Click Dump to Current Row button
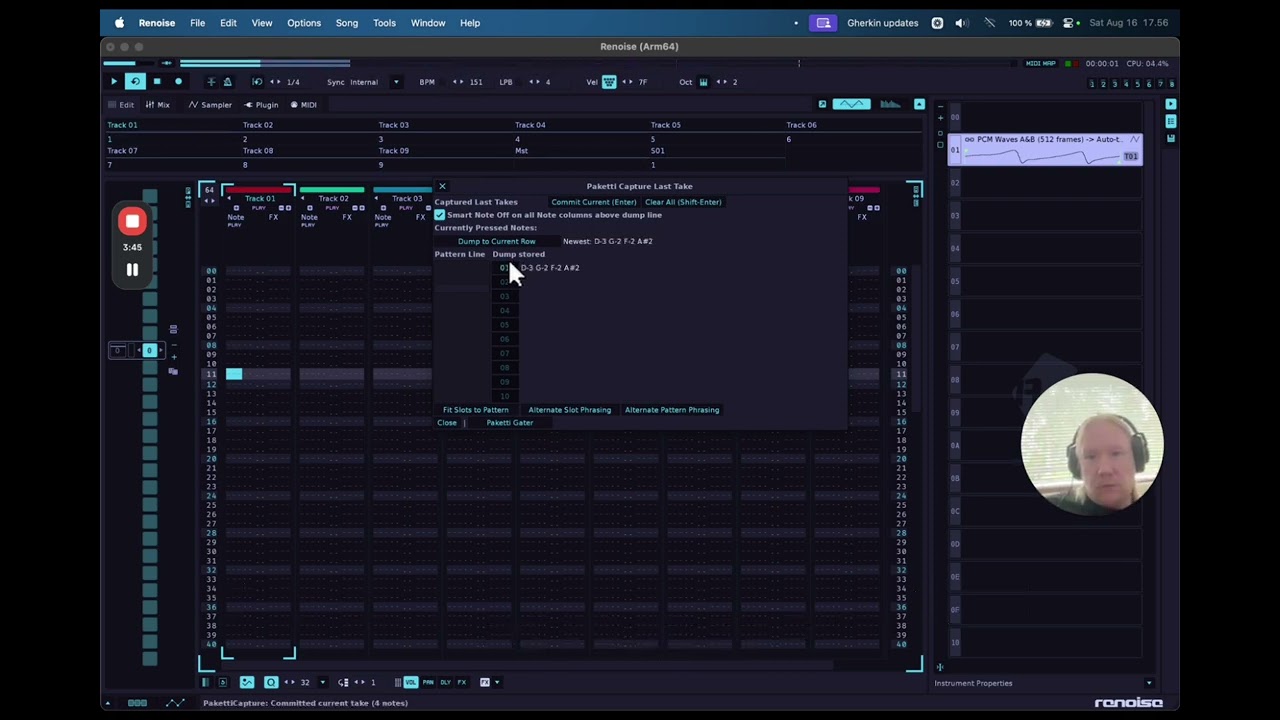This screenshot has height=720, width=1280. [x=497, y=241]
